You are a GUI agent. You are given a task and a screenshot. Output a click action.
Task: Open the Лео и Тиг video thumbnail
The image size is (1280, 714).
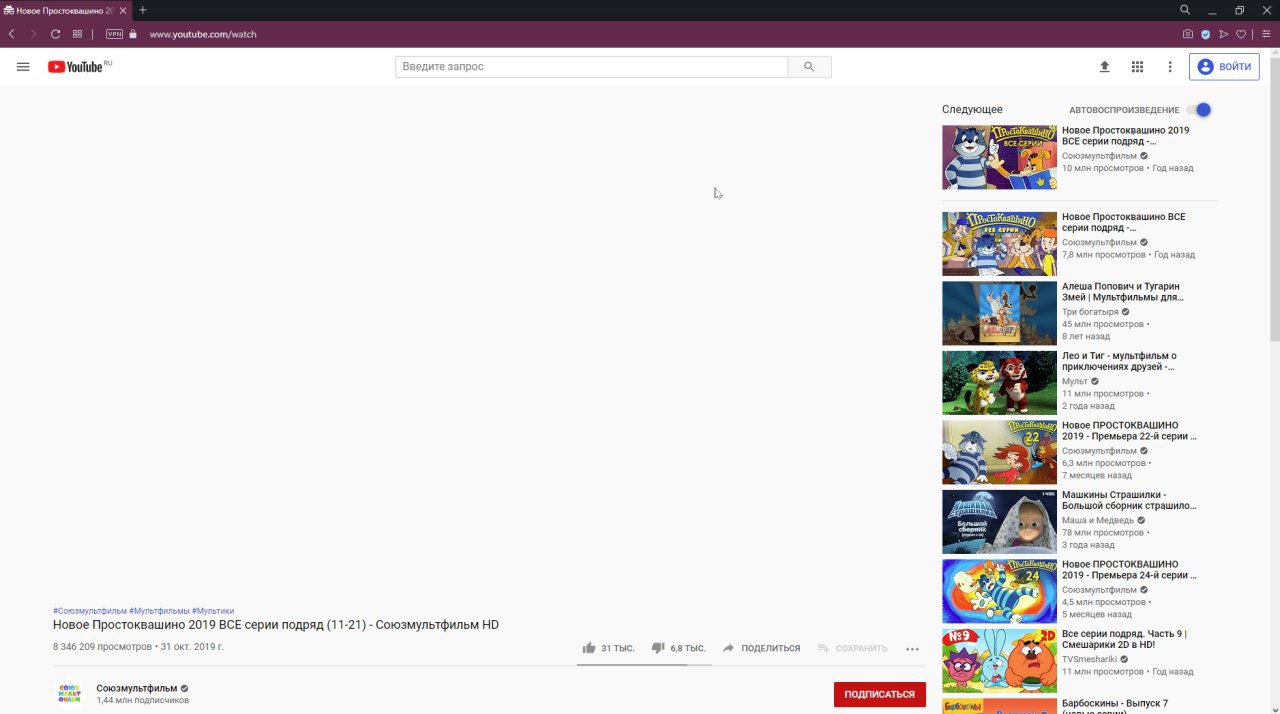[x=999, y=382]
